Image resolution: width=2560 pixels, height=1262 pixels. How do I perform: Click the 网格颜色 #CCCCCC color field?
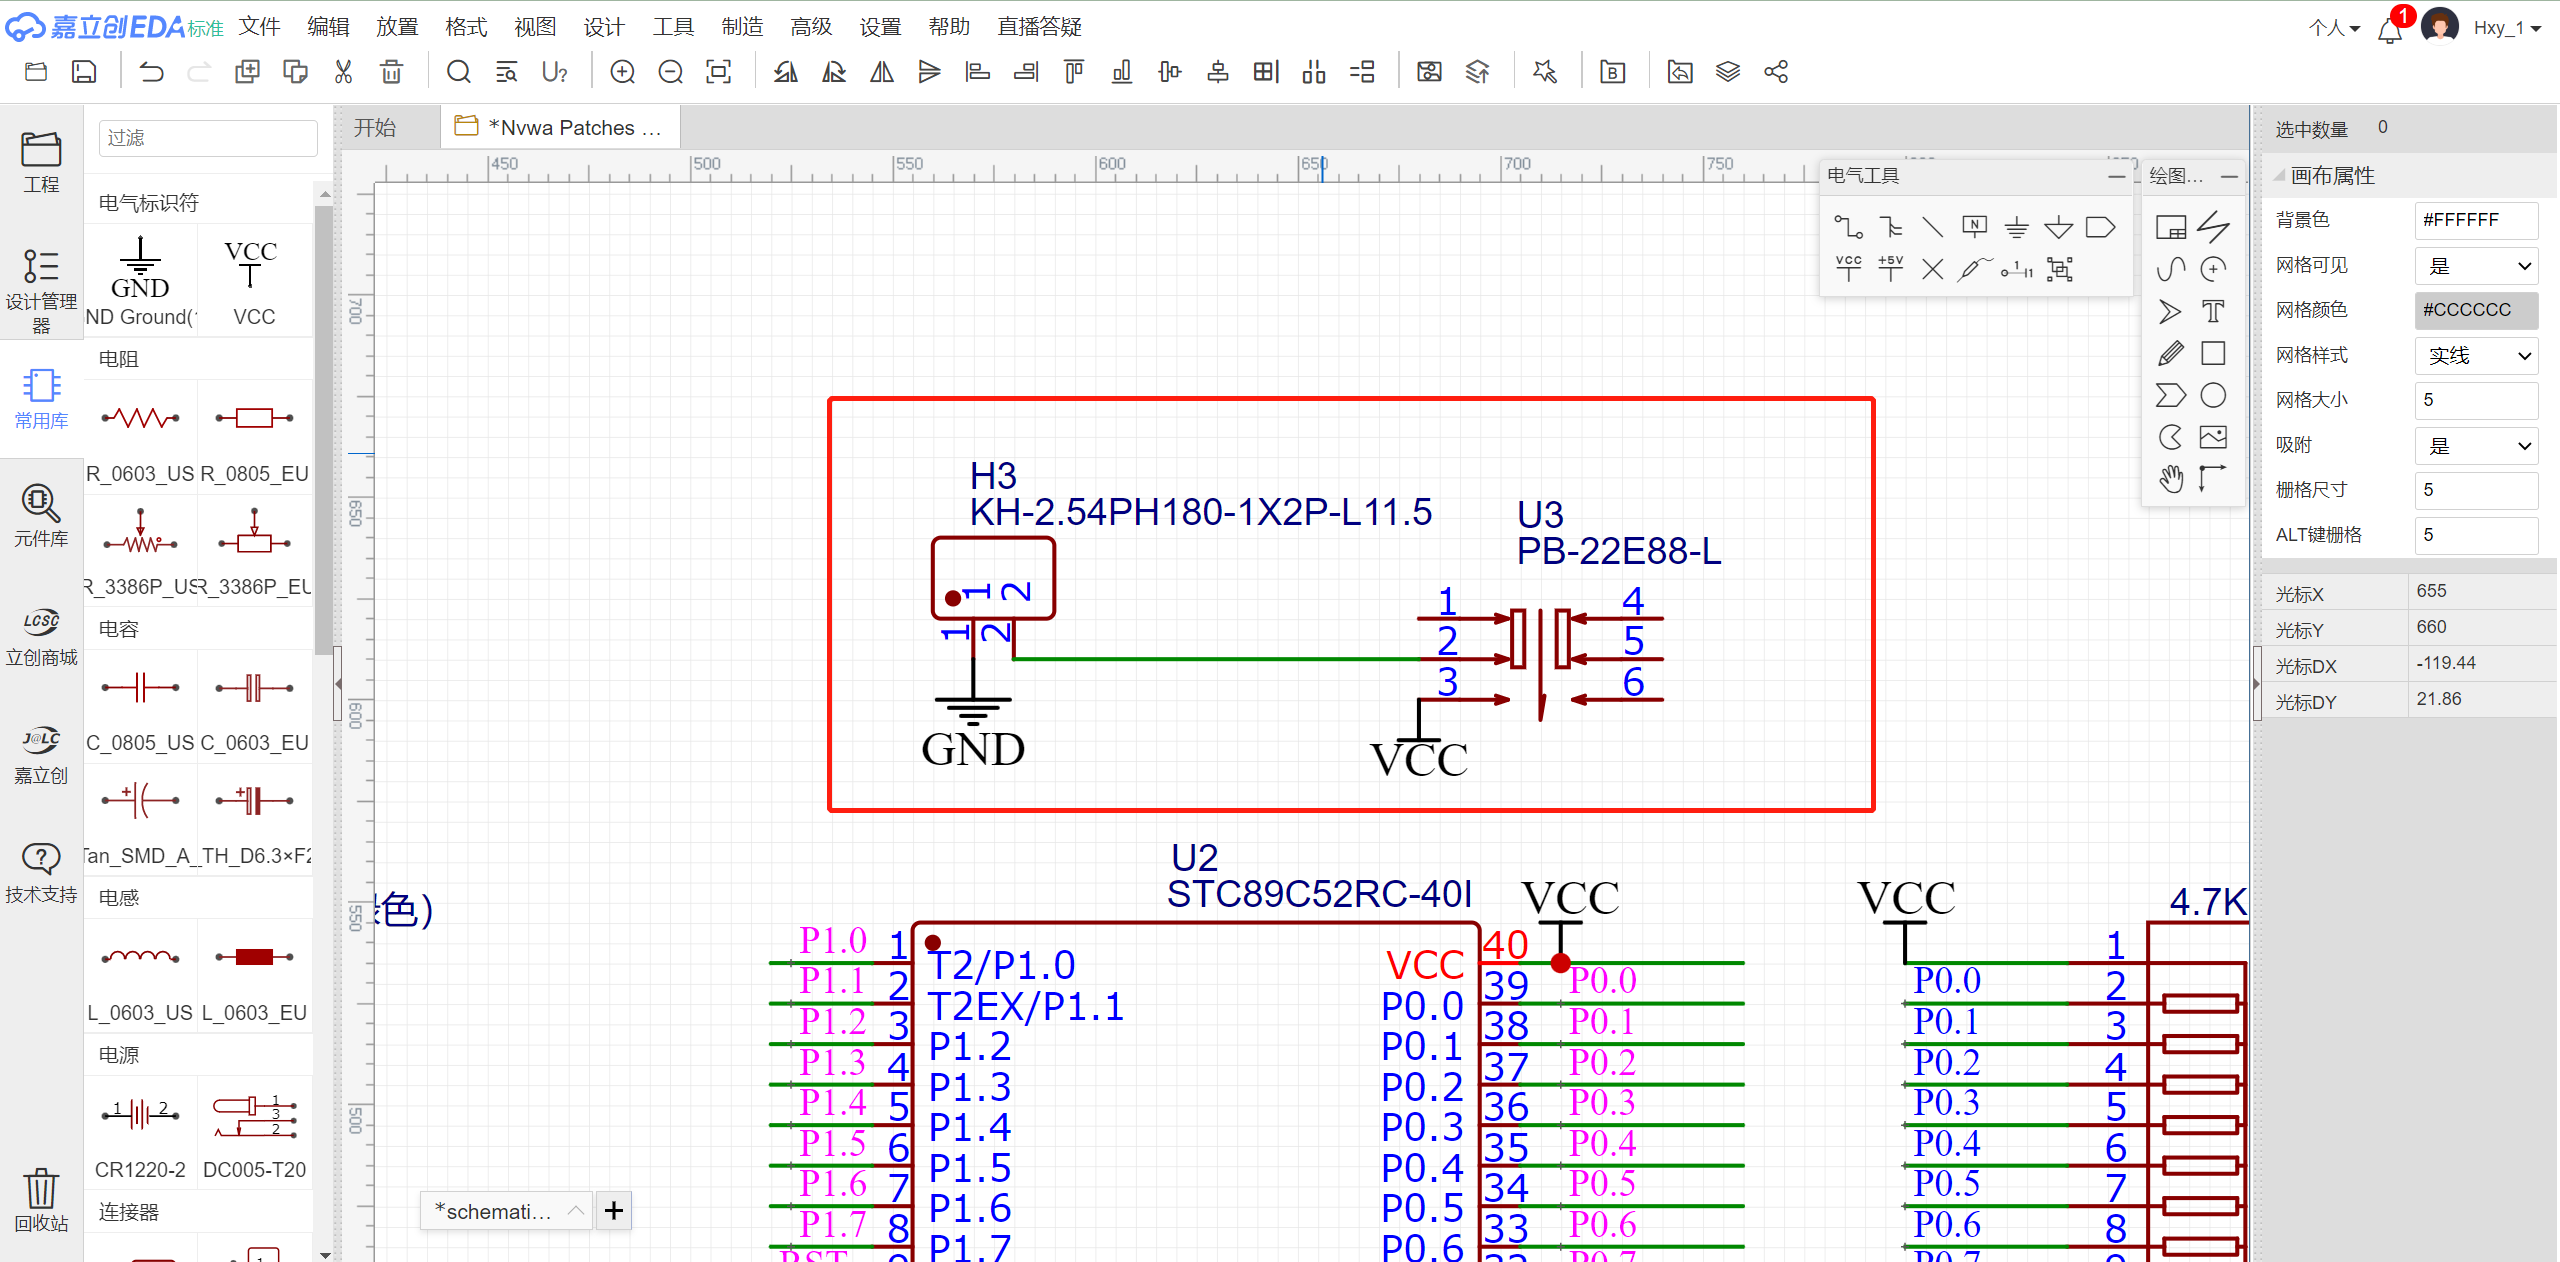[x=2476, y=310]
